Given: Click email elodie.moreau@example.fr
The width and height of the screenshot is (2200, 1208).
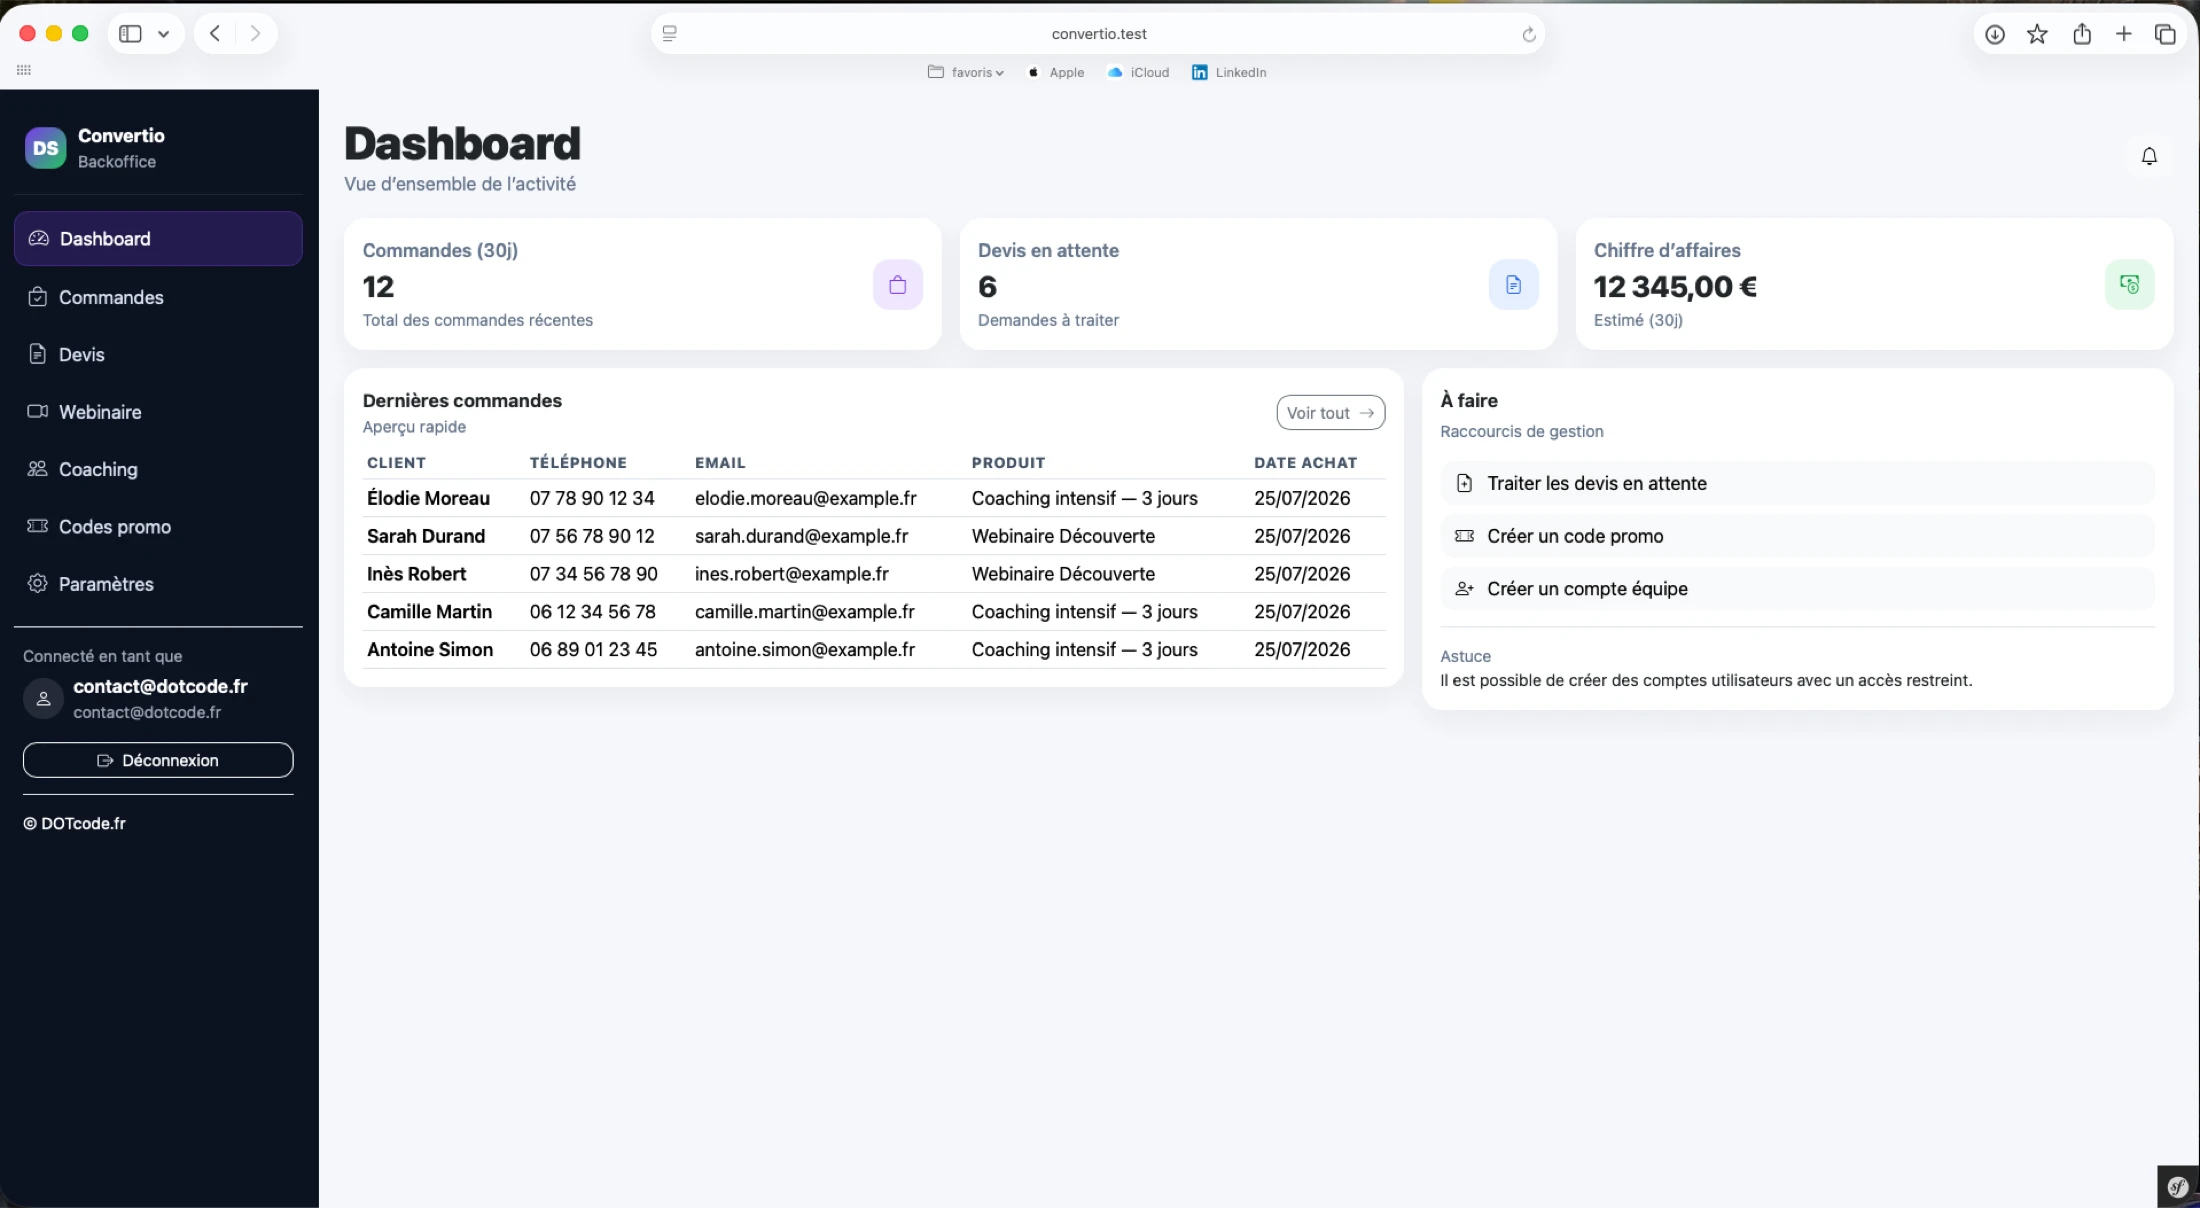Looking at the screenshot, I should [x=806, y=498].
